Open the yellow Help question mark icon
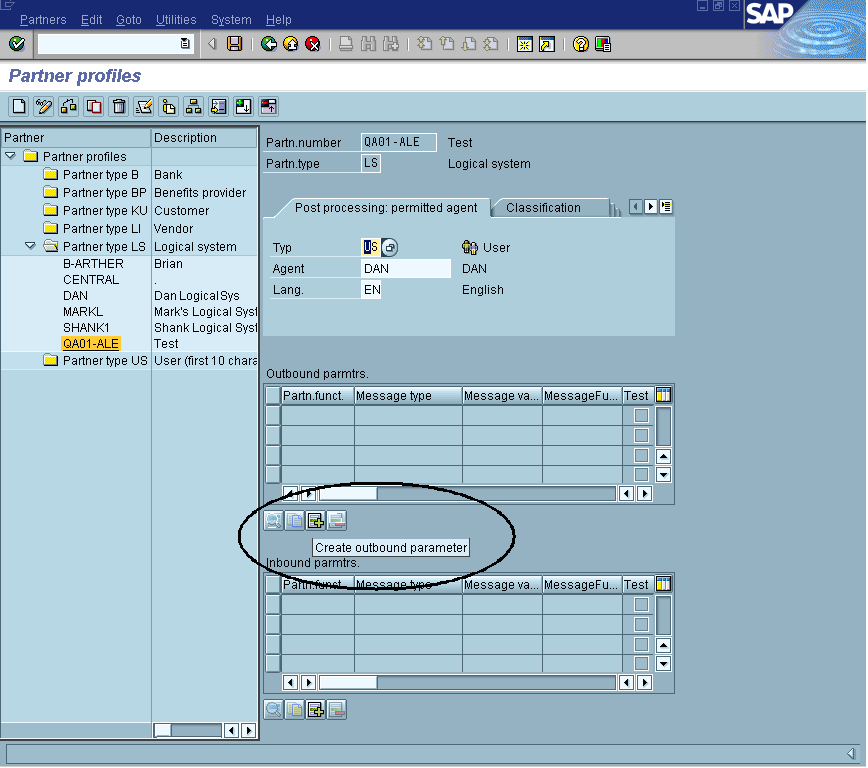 point(580,44)
